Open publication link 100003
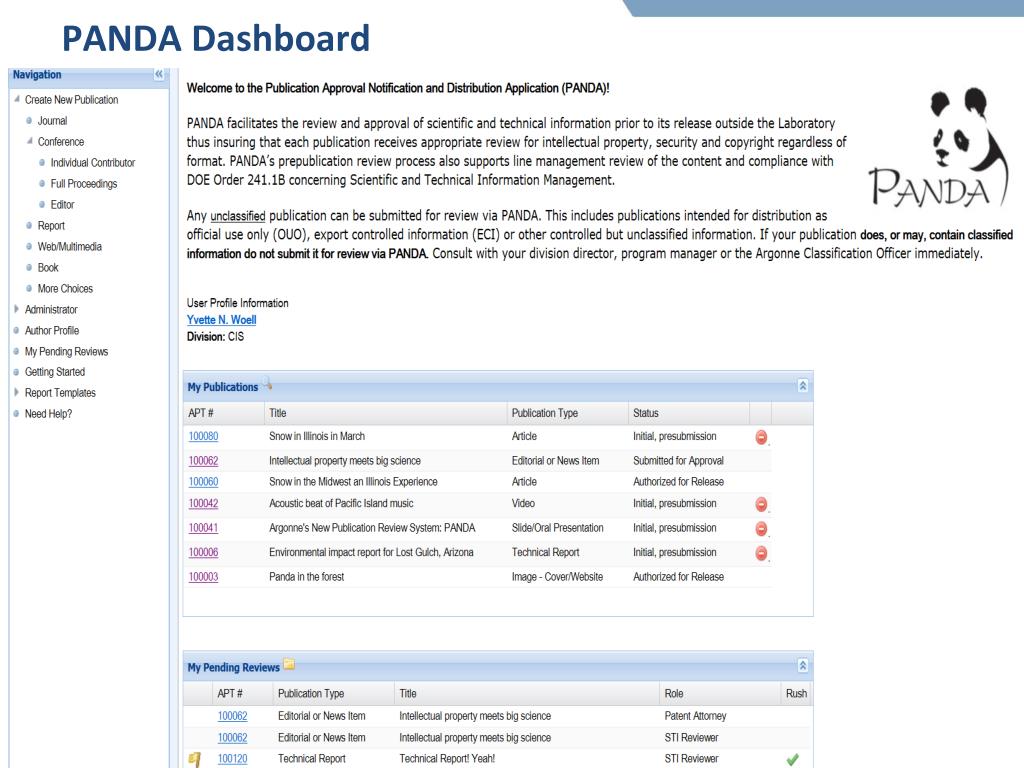The width and height of the screenshot is (1024, 768). point(203,577)
